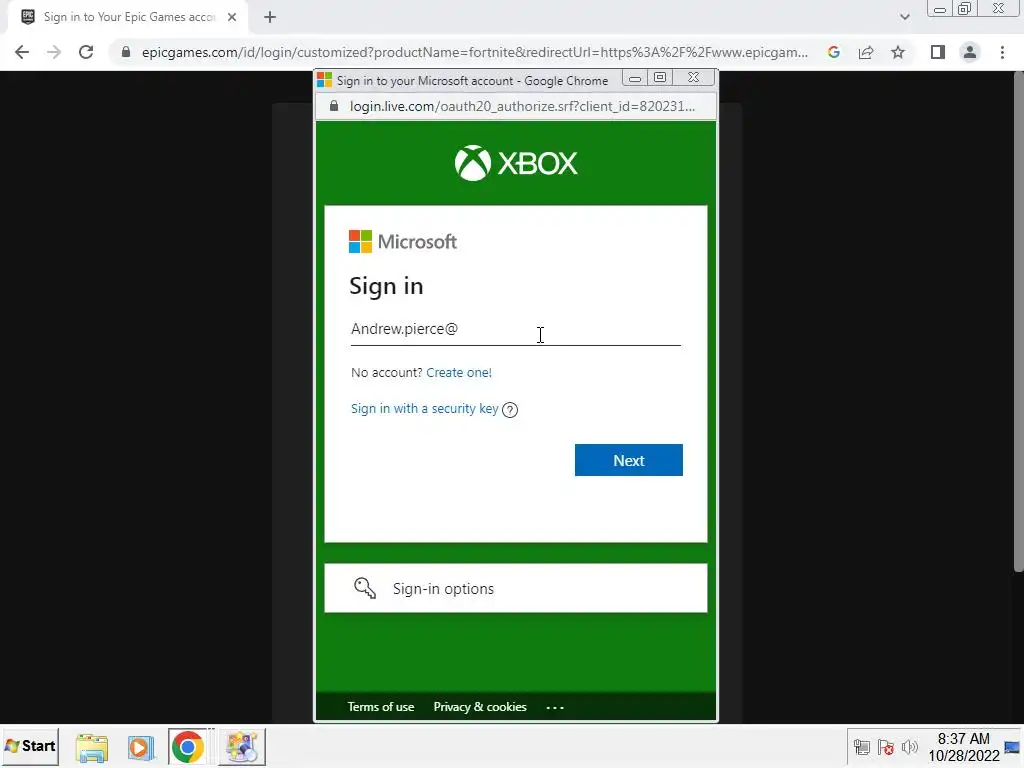Open File Explorer from the taskbar
Screen dimensions: 1024x768
(x=91, y=747)
